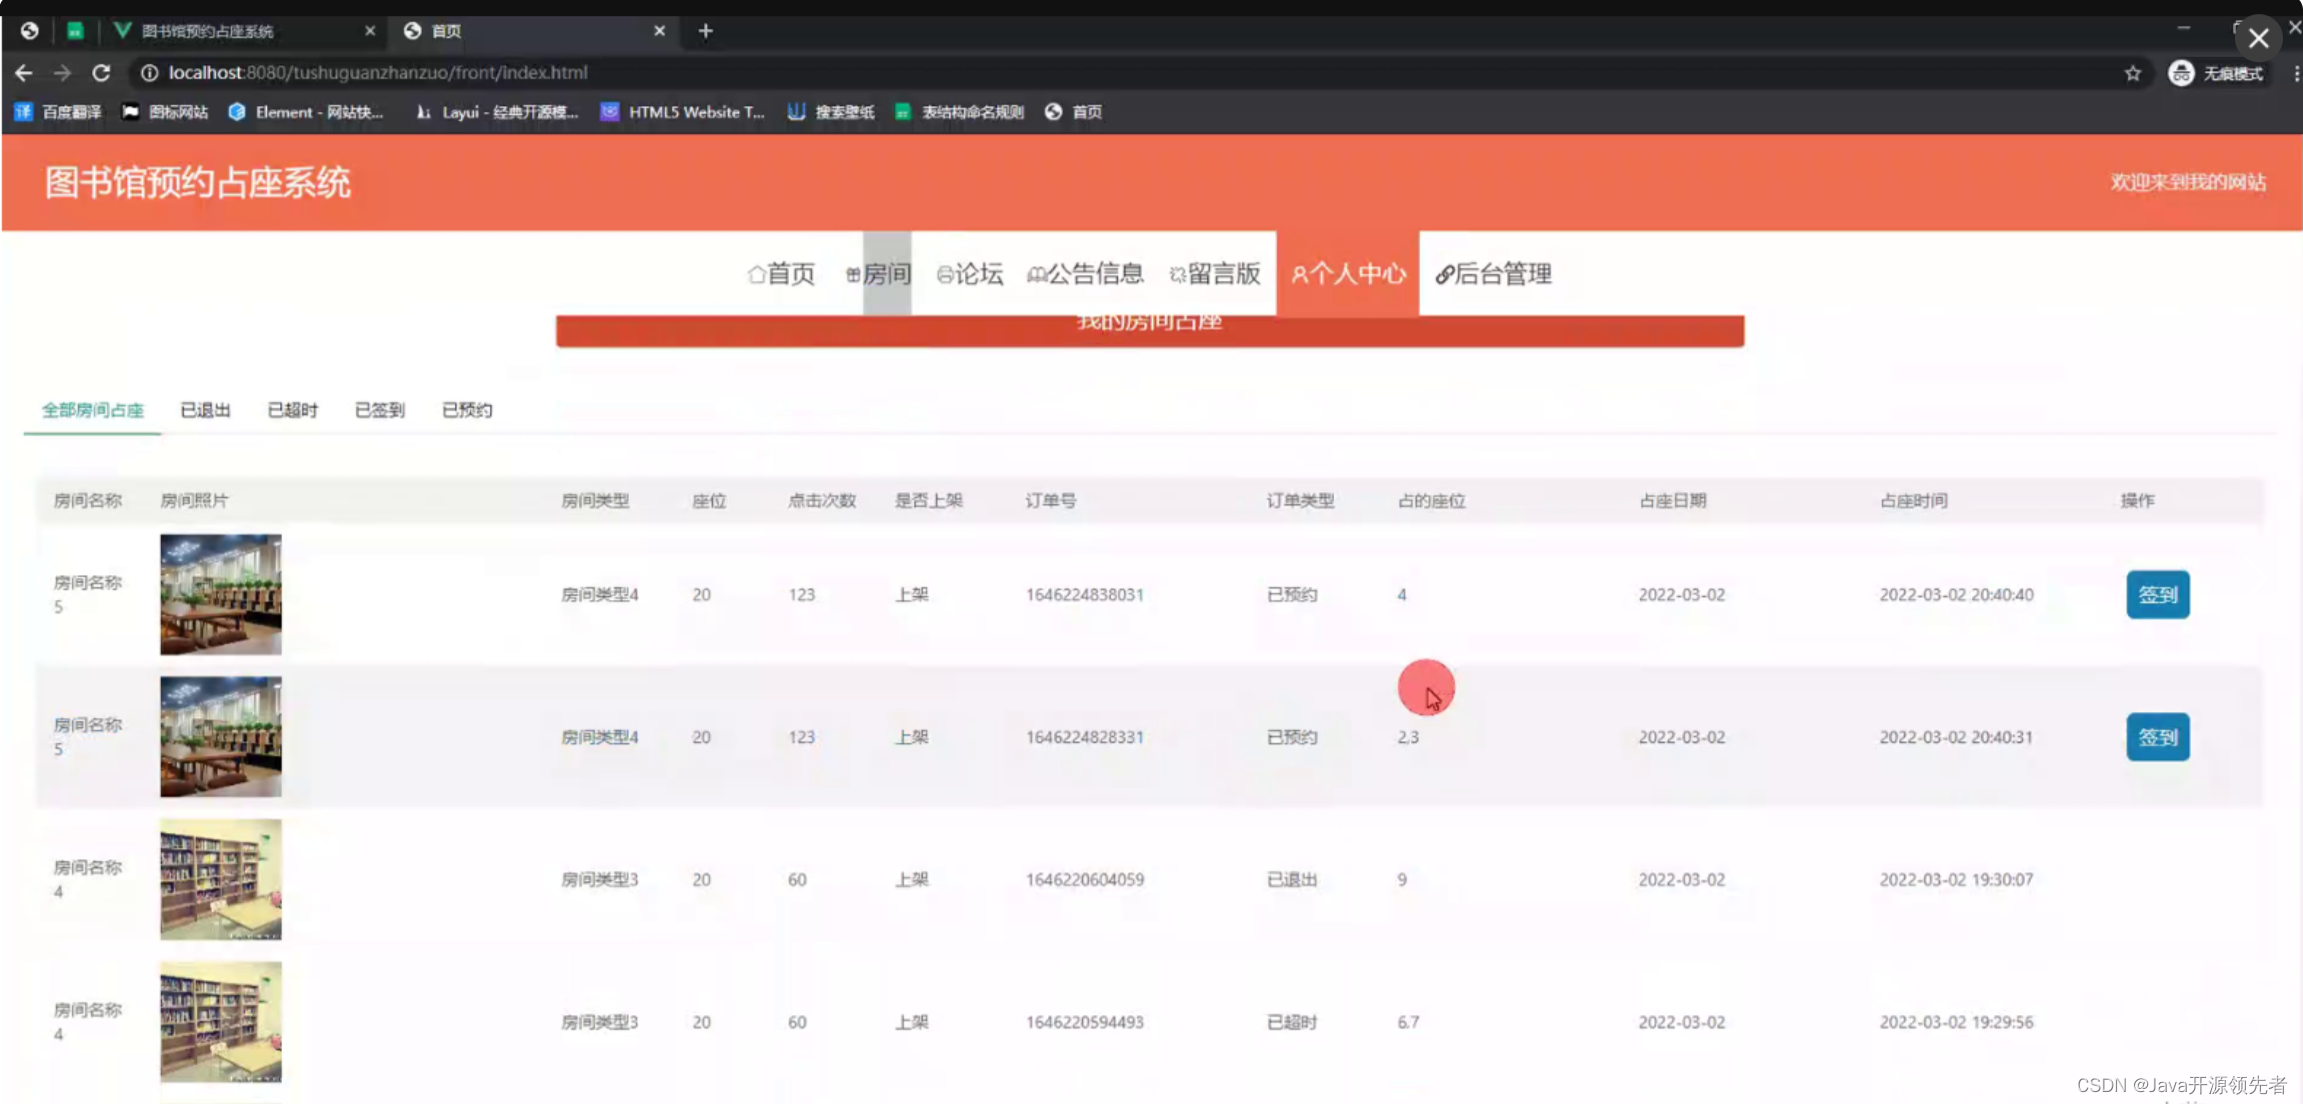Open browser three-dot menu
2303x1104 pixels.
(x=2295, y=73)
